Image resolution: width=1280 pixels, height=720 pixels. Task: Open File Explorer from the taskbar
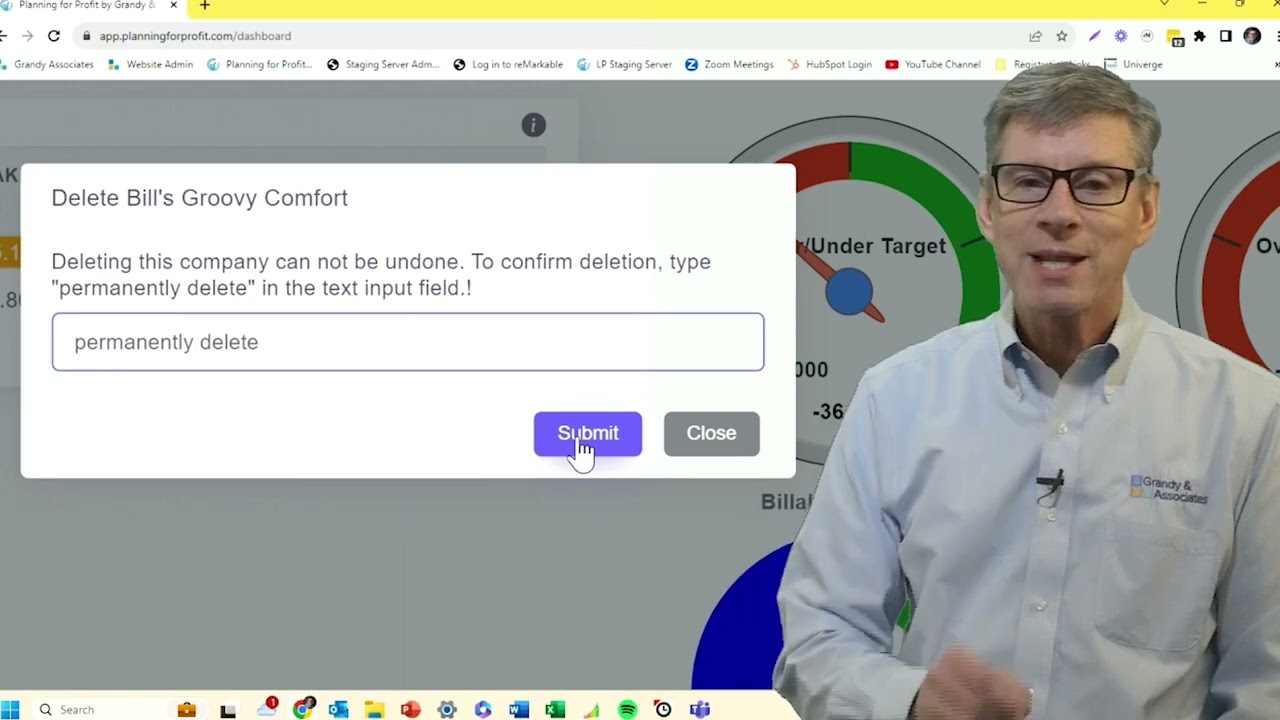[x=374, y=710]
